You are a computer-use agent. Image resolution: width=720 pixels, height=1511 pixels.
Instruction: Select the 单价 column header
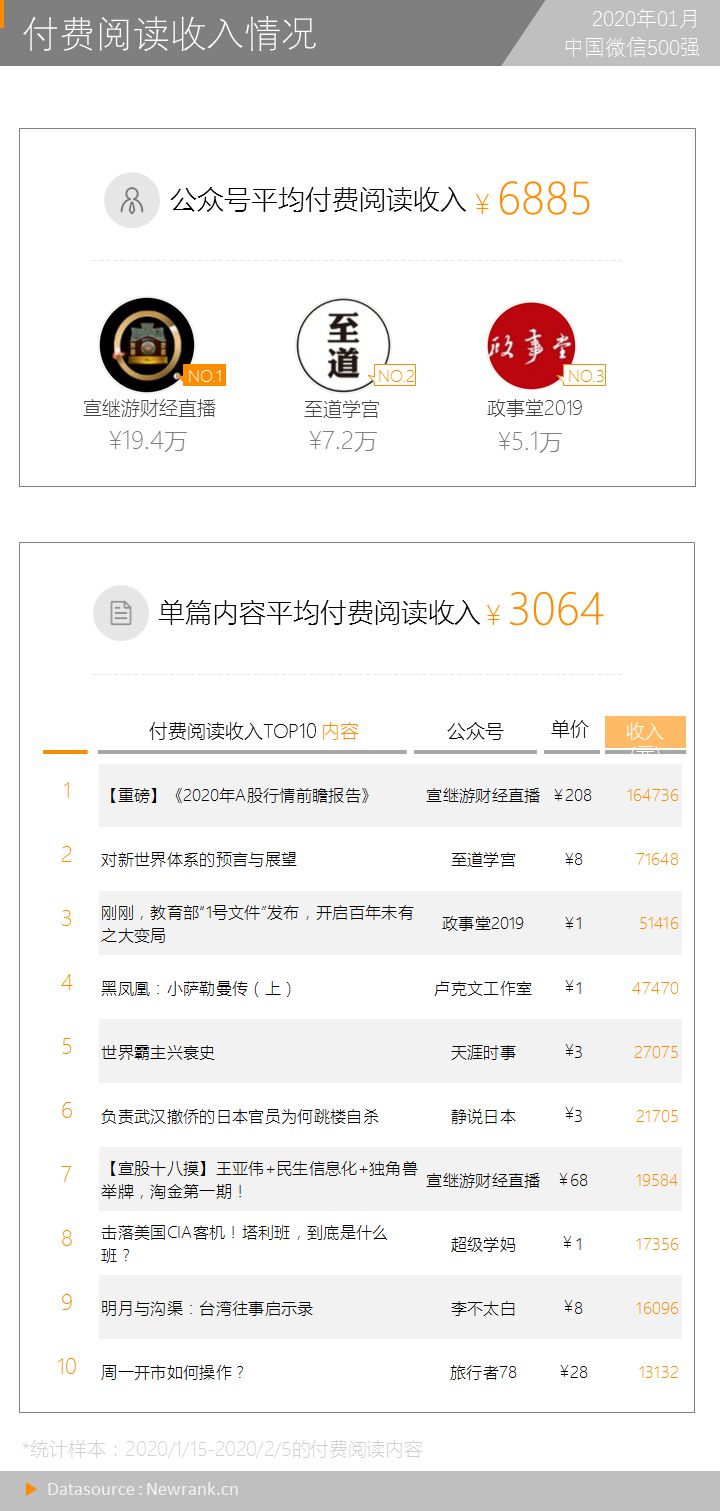pos(570,730)
